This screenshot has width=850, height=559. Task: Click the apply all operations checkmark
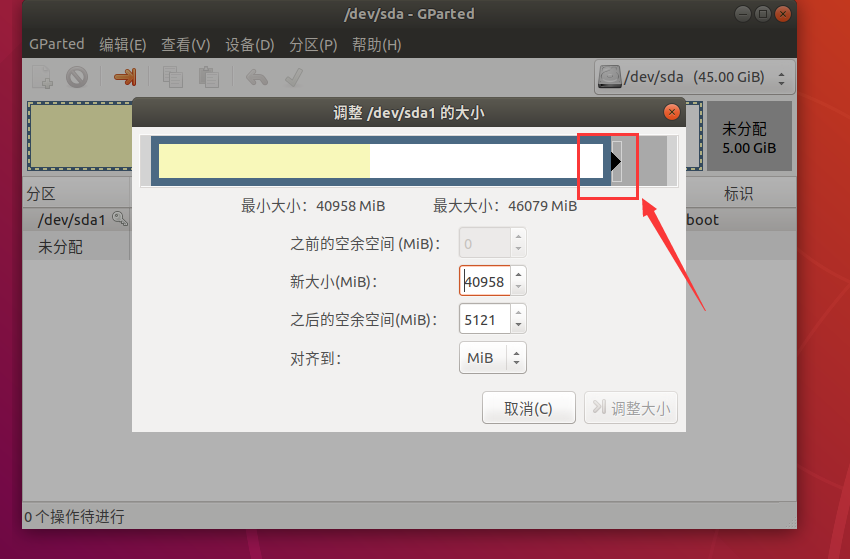[293, 77]
